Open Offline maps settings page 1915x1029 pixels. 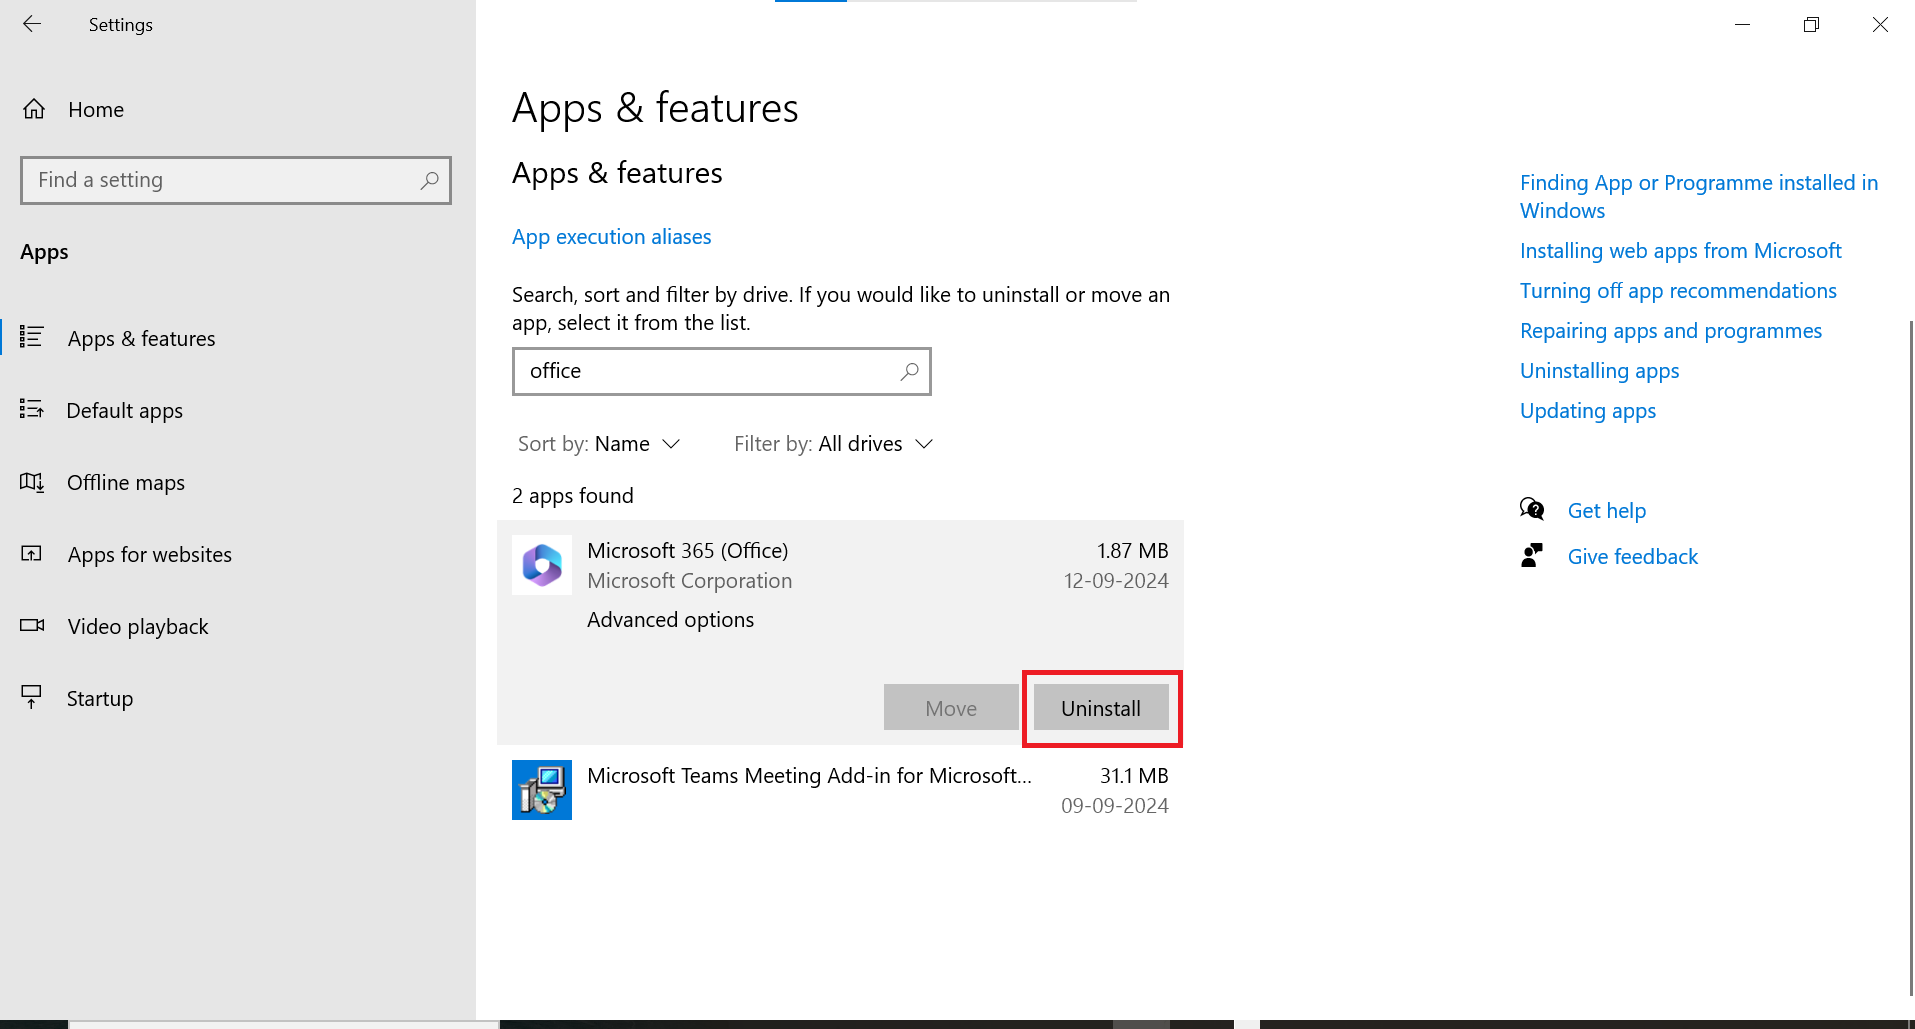tap(125, 483)
